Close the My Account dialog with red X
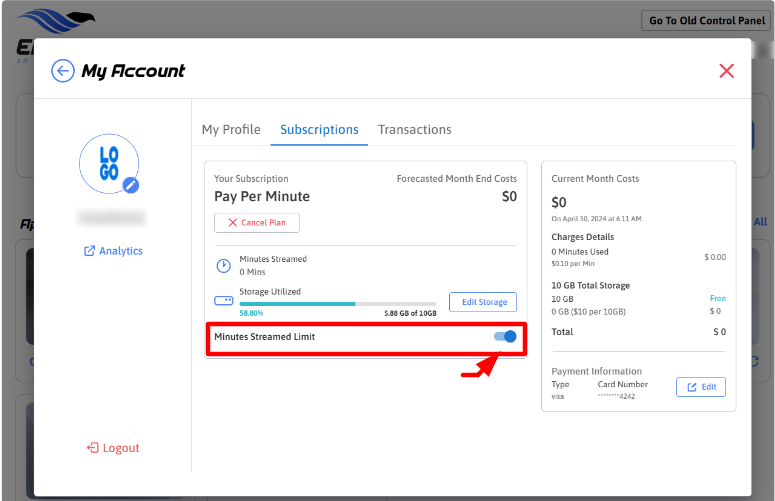 coord(727,71)
